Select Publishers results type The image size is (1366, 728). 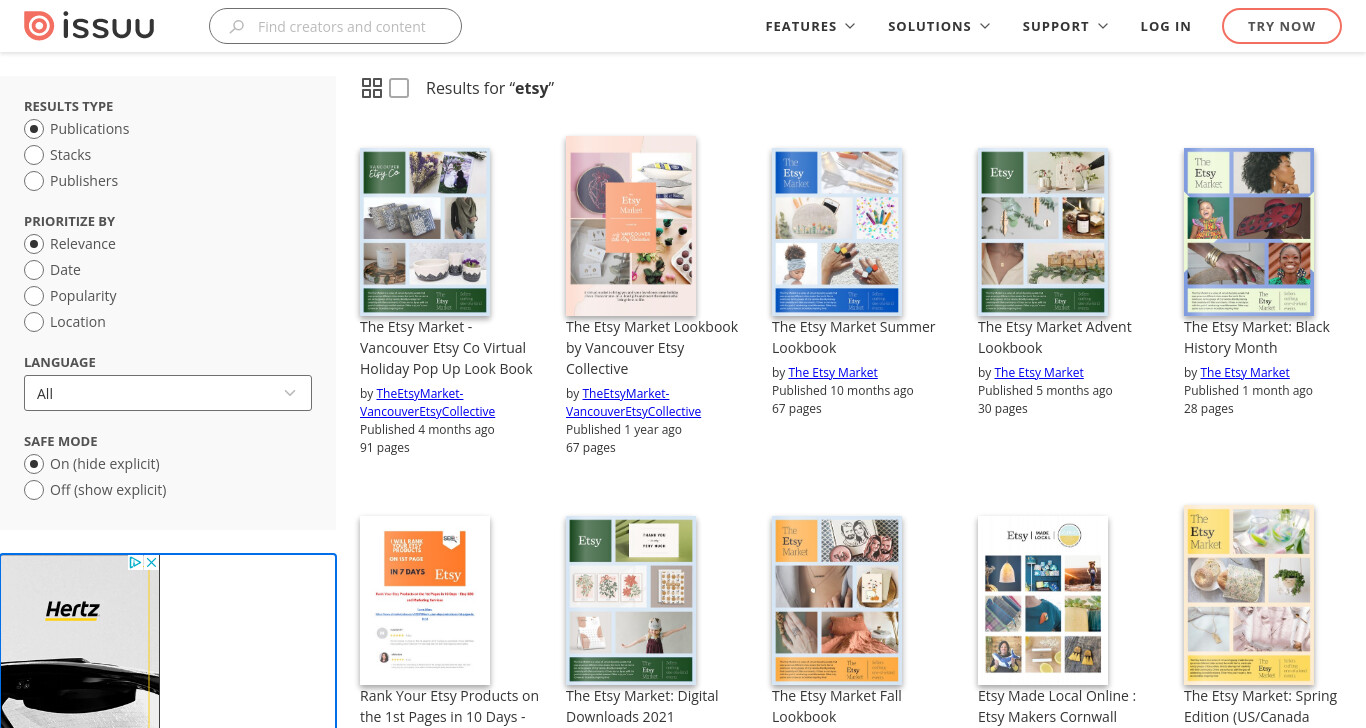click(x=71, y=181)
